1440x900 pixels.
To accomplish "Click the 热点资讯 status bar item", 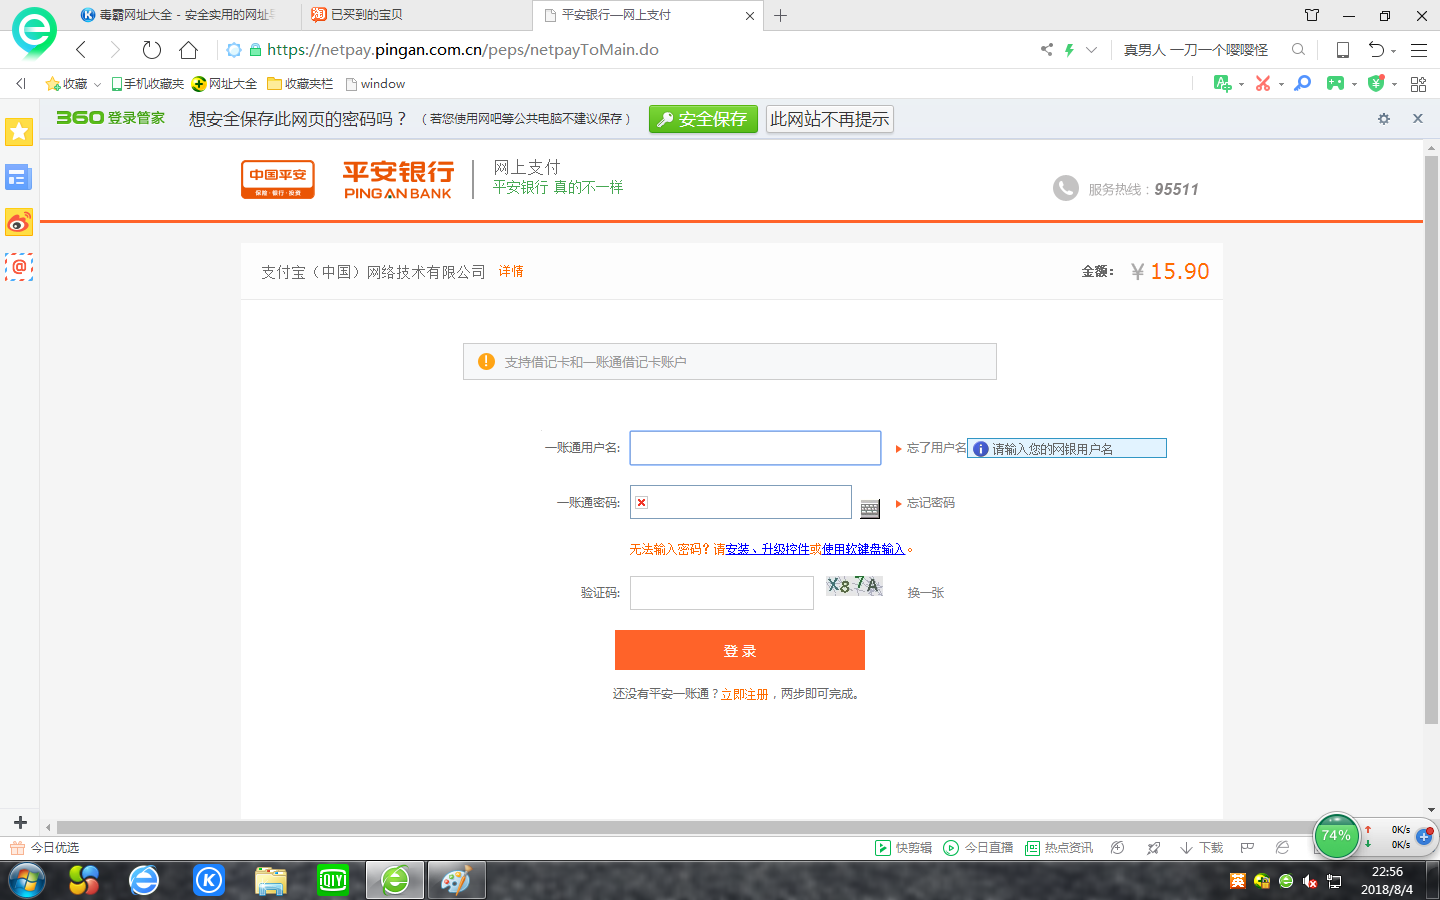I will [x=1059, y=848].
